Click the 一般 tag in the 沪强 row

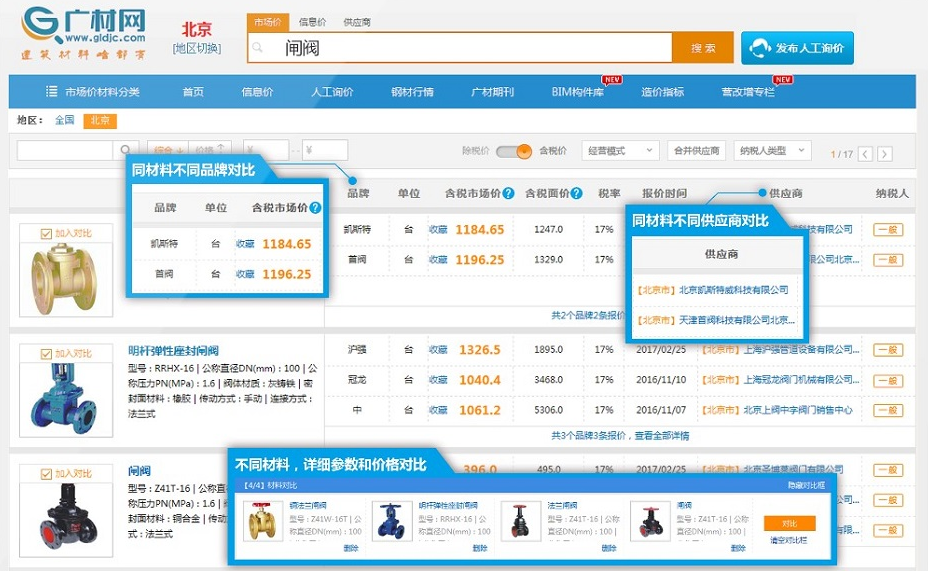click(888, 350)
